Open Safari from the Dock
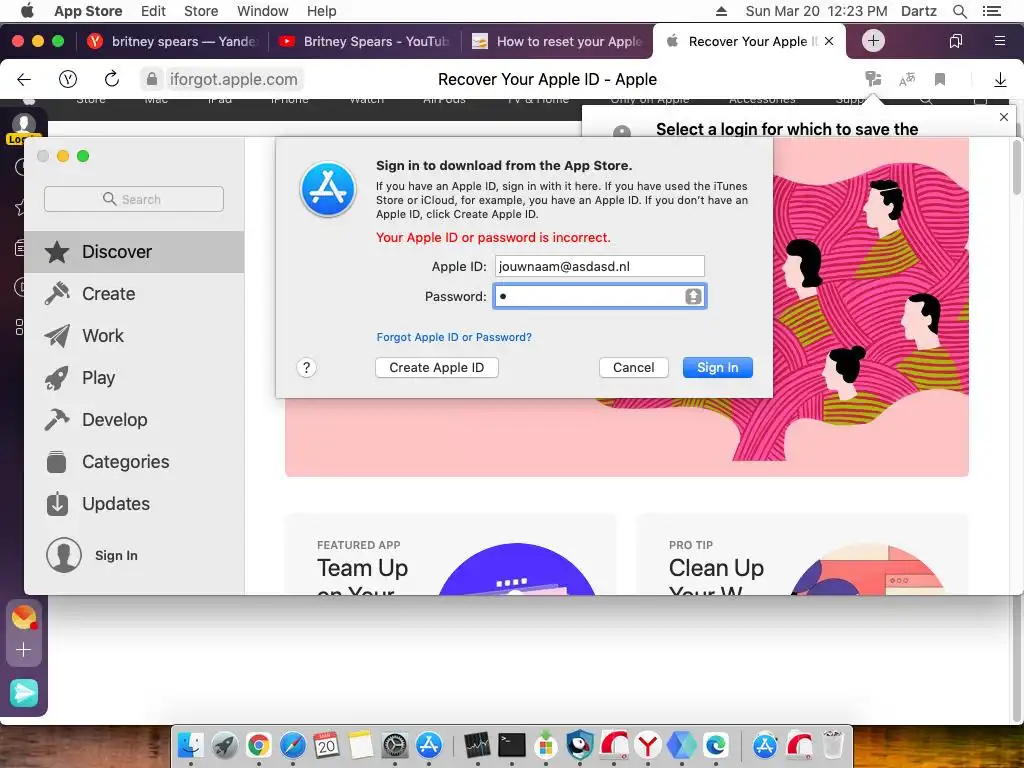Viewport: 1024px width, 768px height. [293, 744]
